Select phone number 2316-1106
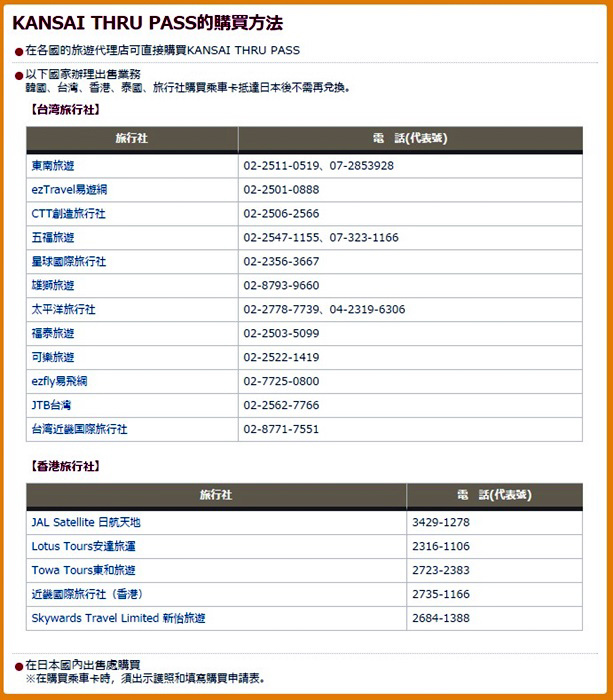Image resolution: width=613 pixels, height=700 pixels. click(441, 546)
